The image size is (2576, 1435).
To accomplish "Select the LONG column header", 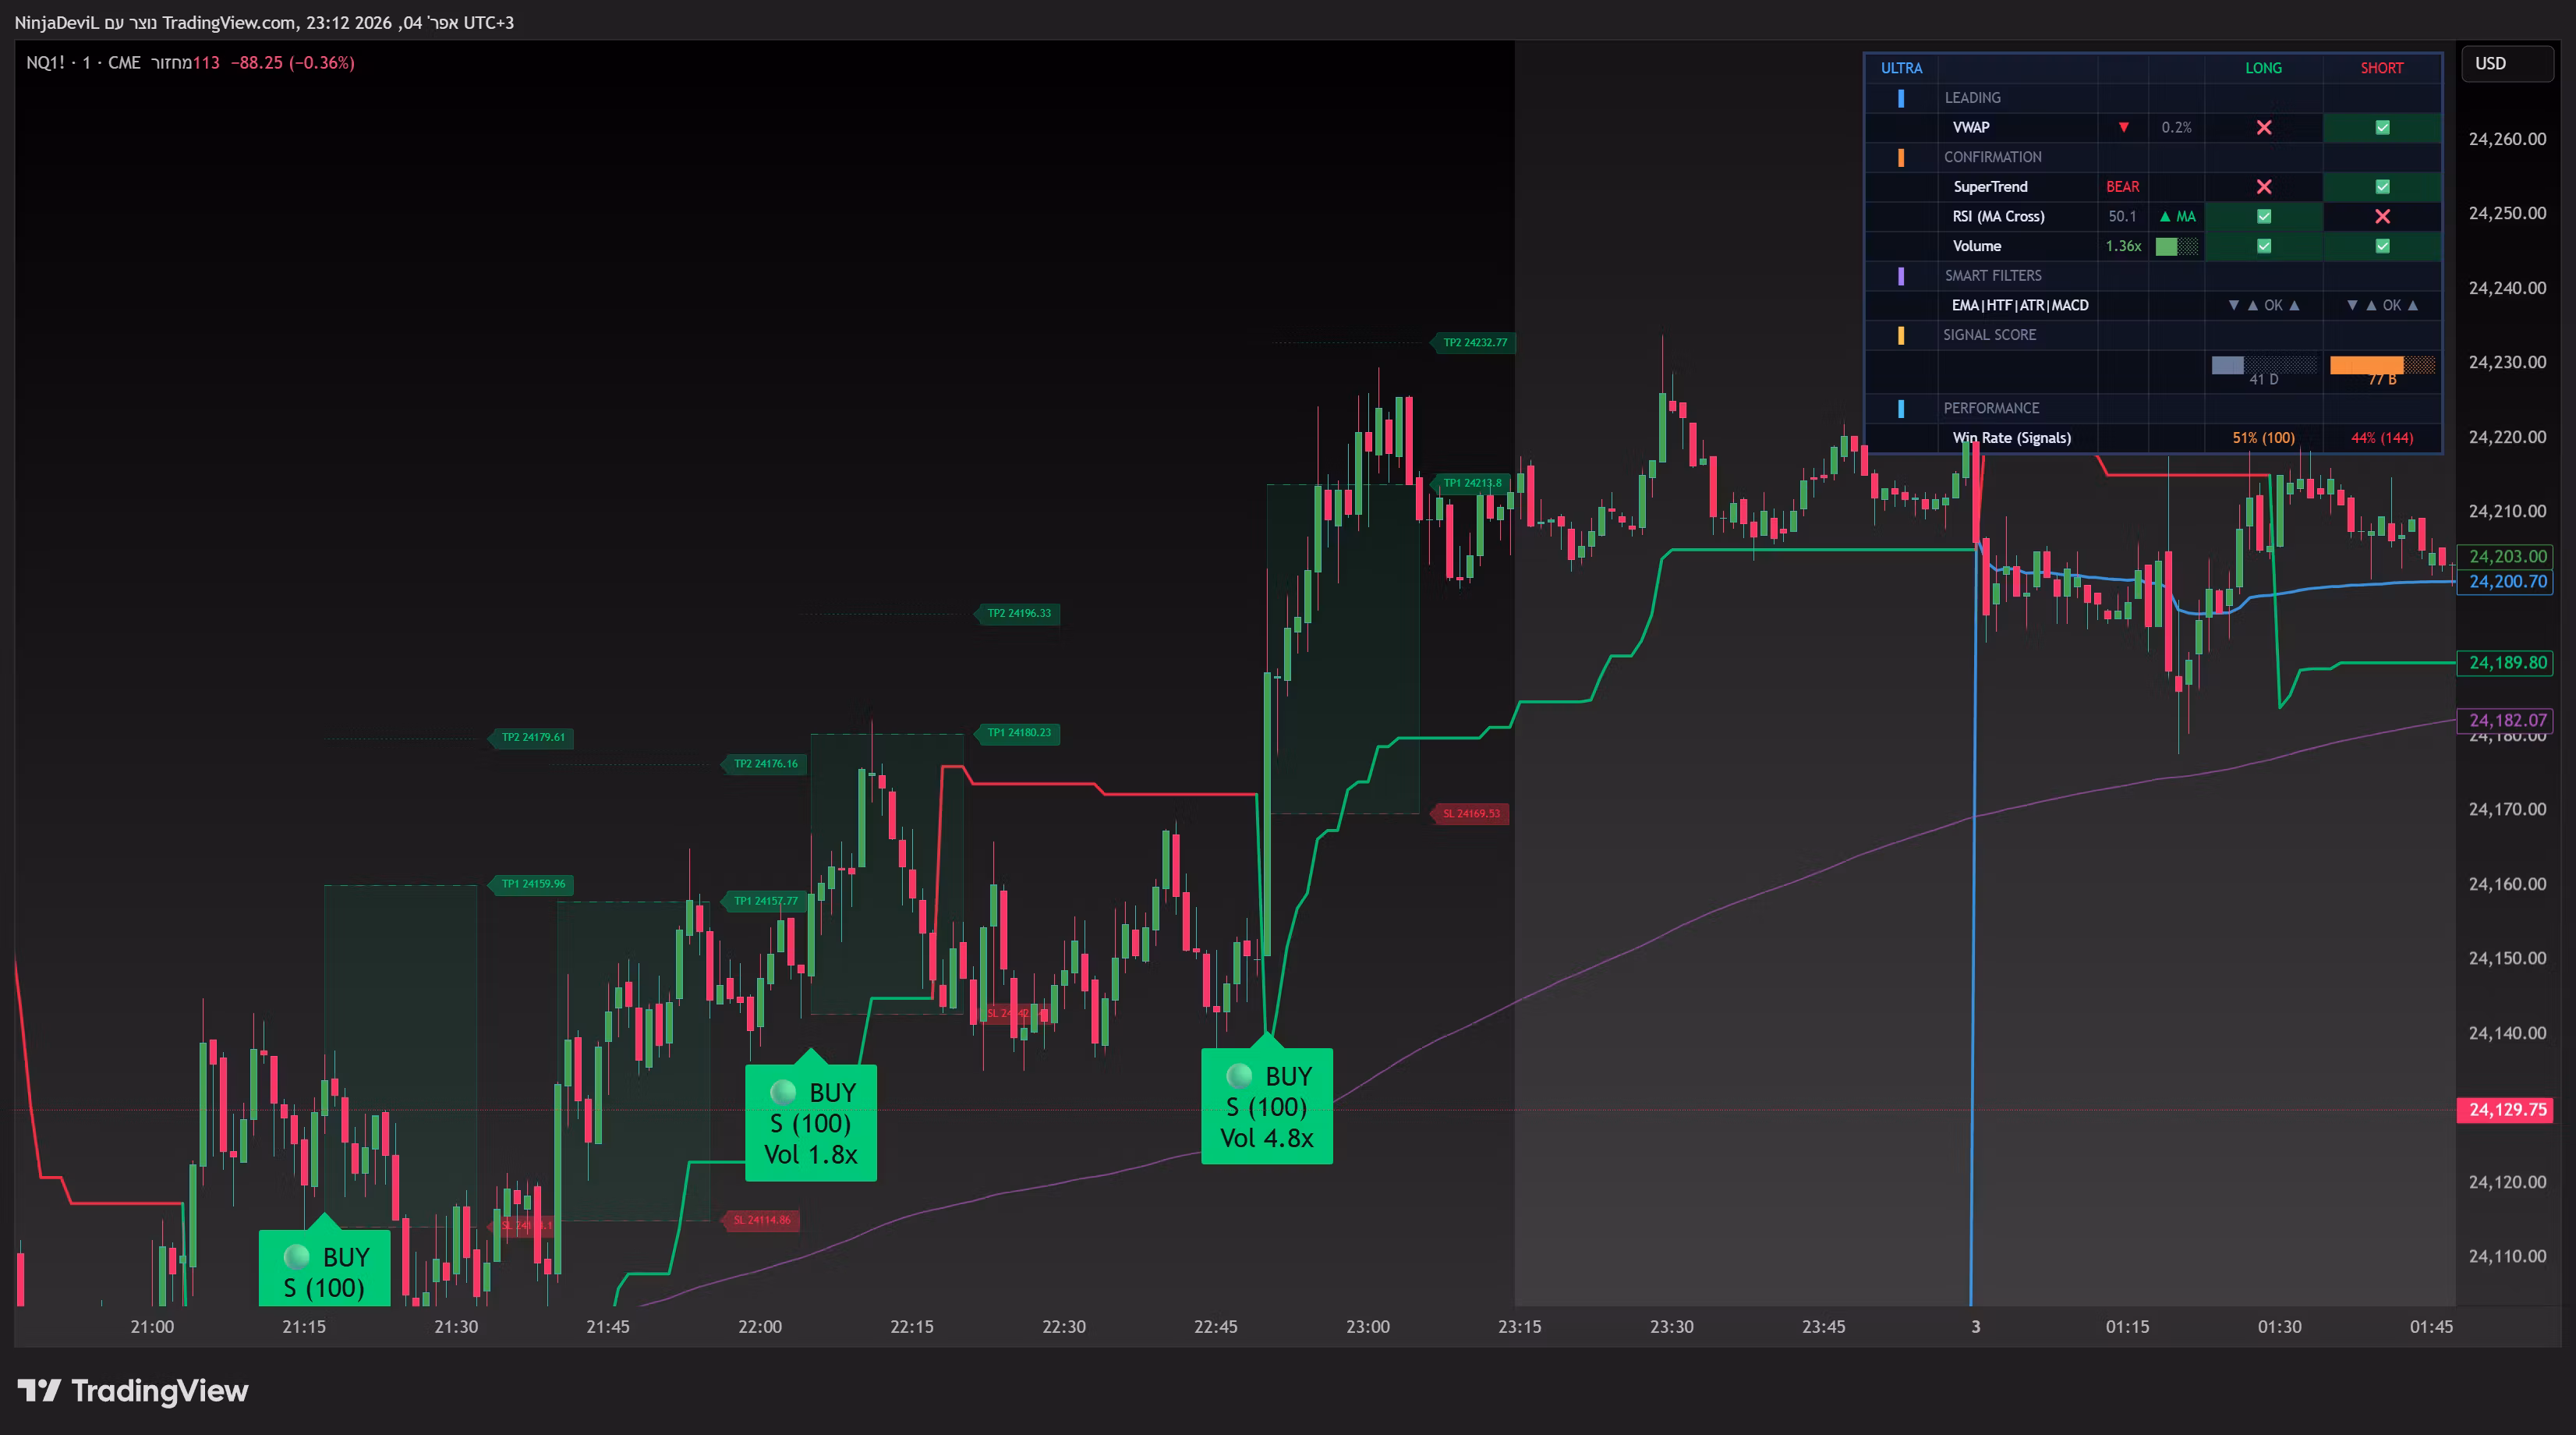I will [x=2263, y=68].
